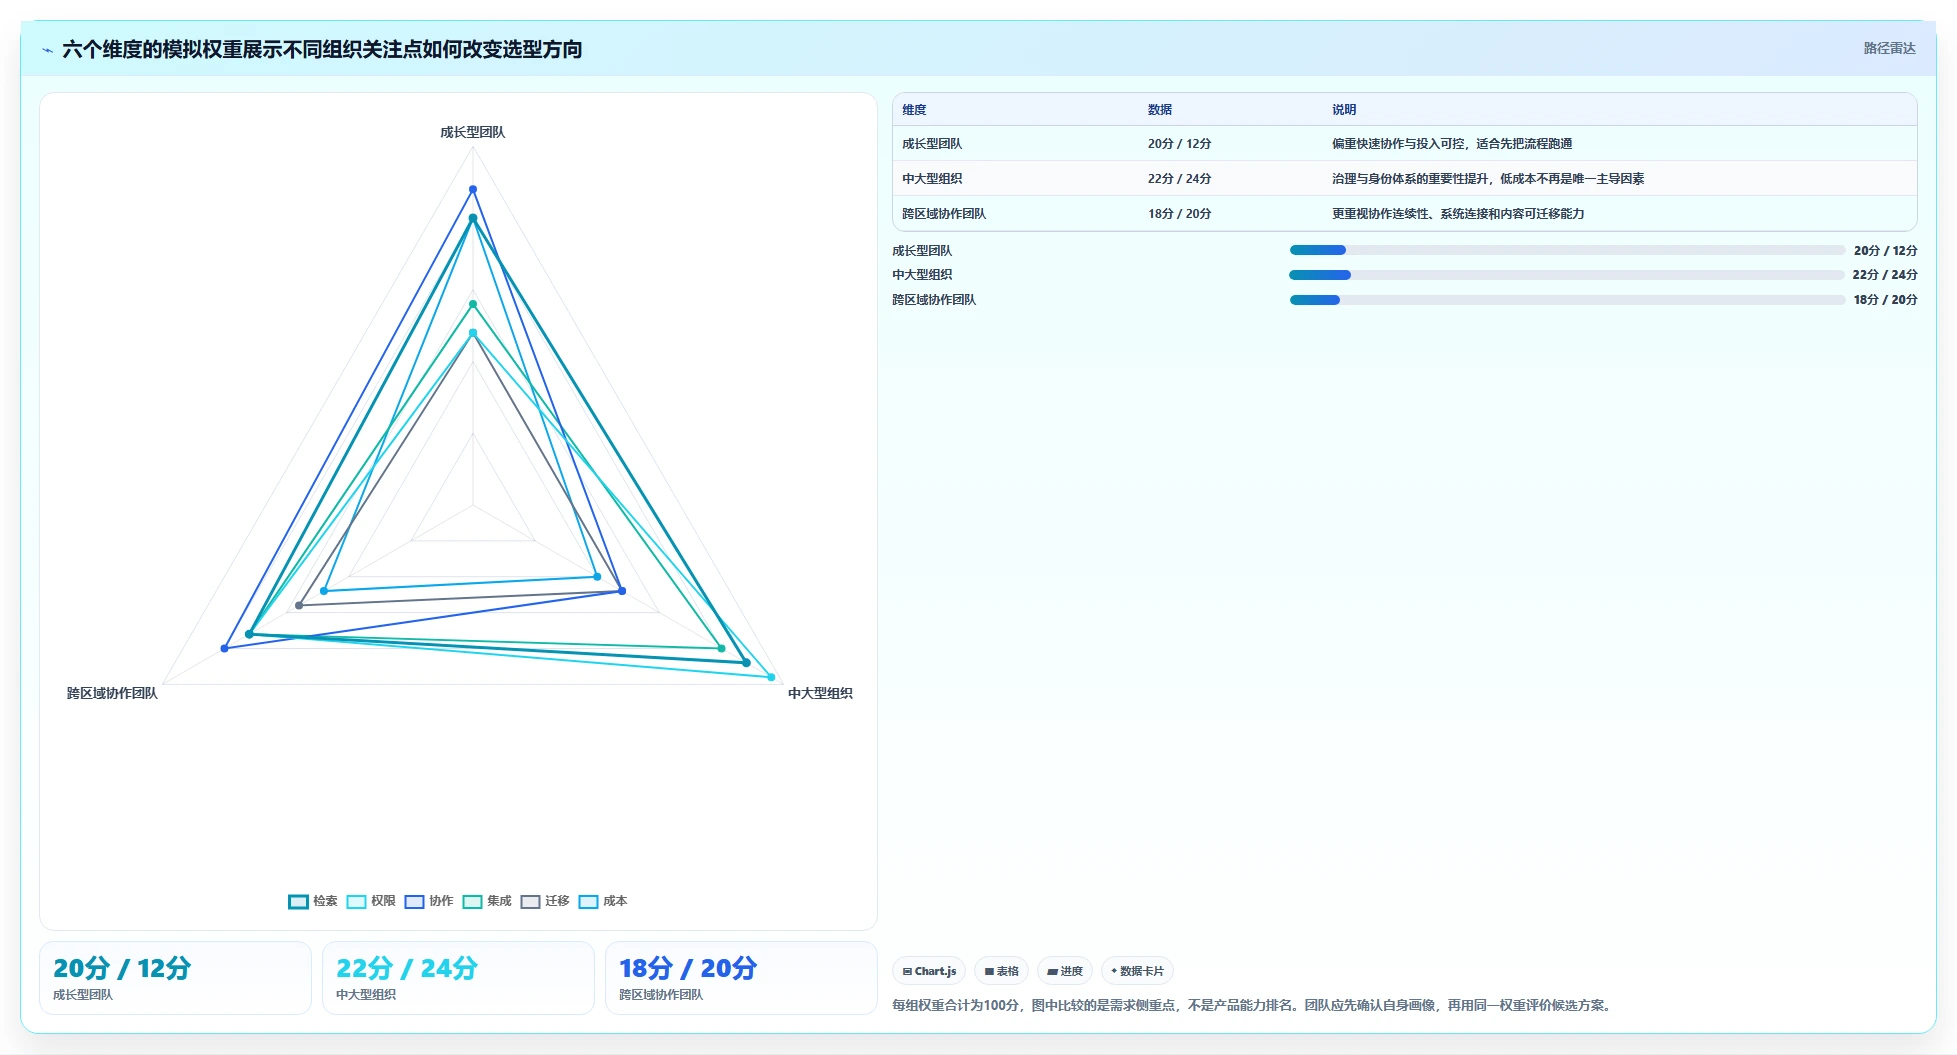Open the 20分 / 12分 成长型团队 data card
Viewport: 1957px width, 1055px height.
point(175,978)
